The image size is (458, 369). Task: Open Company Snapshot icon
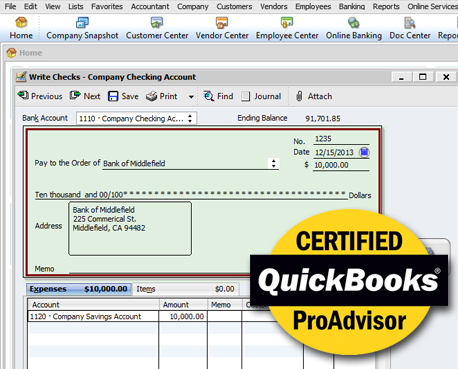(82, 23)
